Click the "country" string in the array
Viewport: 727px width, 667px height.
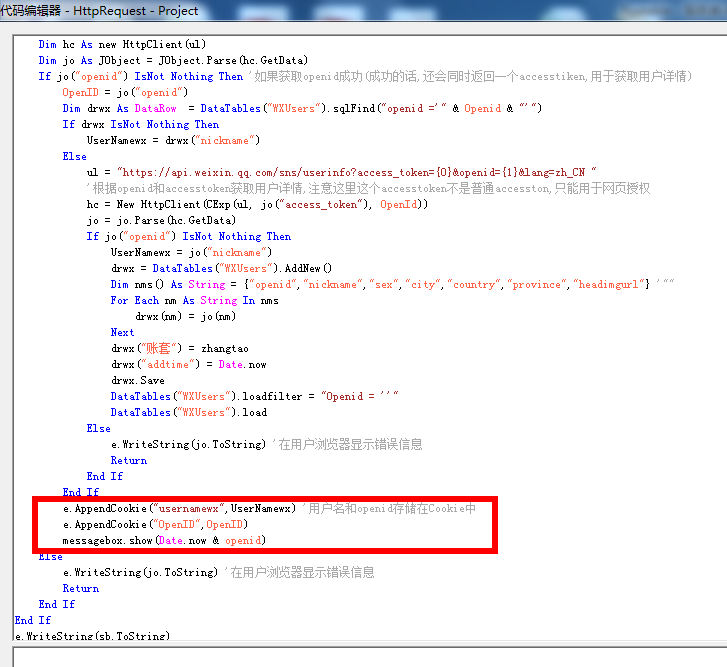[474, 284]
